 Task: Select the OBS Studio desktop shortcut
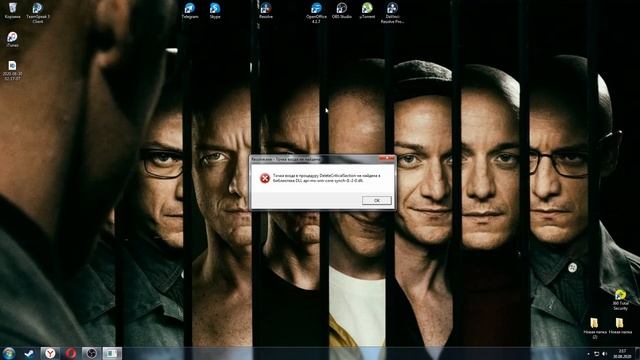click(x=342, y=11)
